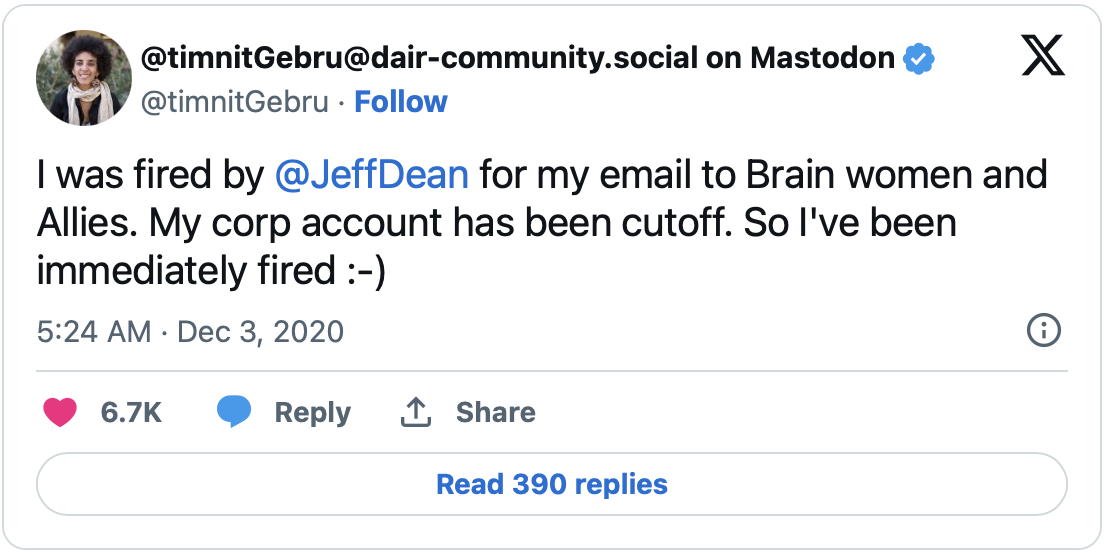The image size is (1104, 556).
Task: Like the tweet with the heart icon
Action: click(x=61, y=412)
